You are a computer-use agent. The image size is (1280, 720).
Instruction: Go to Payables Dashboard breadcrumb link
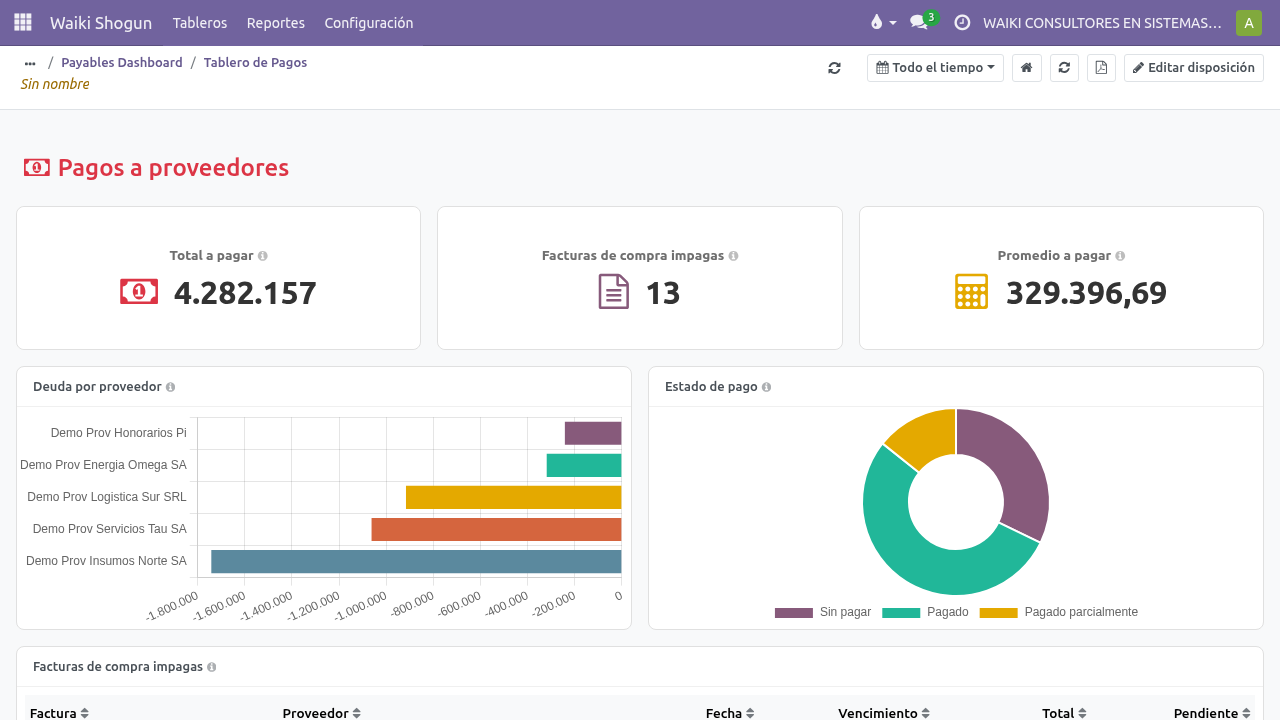(x=122, y=63)
